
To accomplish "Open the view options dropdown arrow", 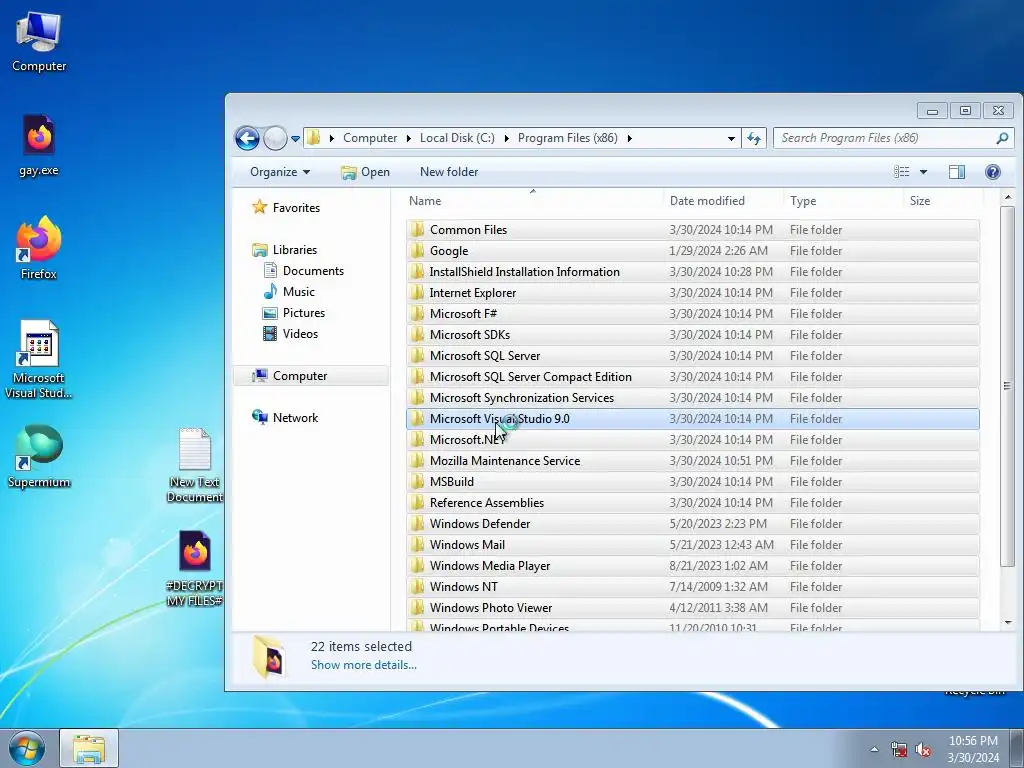I will pos(923,172).
